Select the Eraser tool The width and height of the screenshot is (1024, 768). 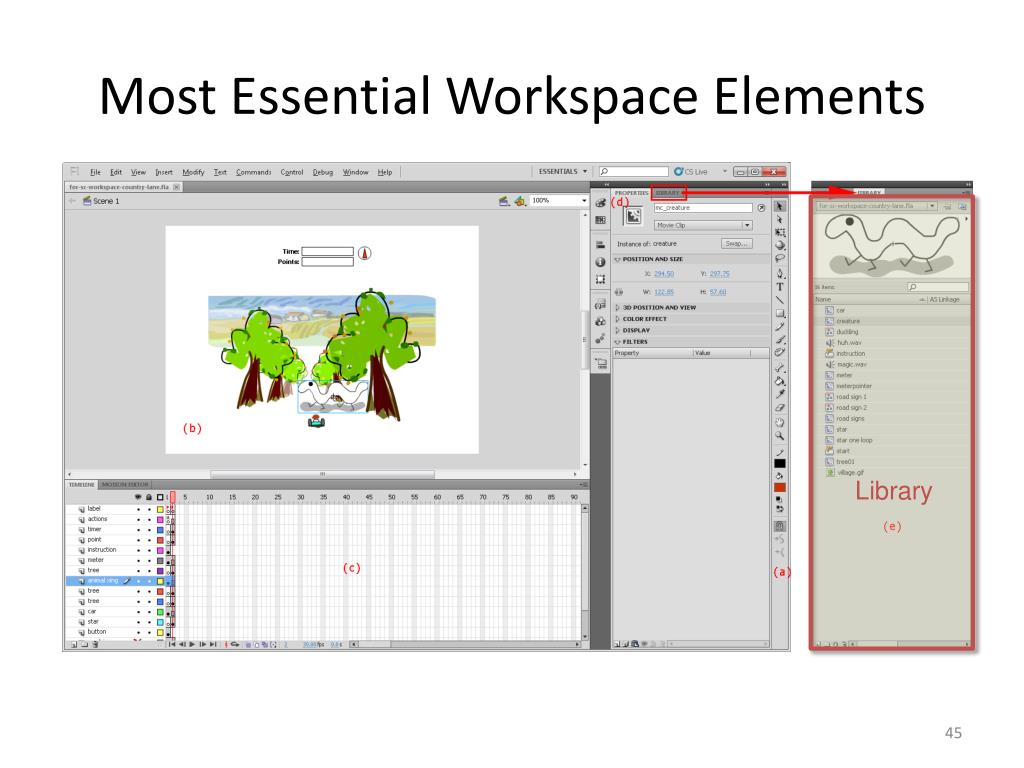click(x=780, y=408)
